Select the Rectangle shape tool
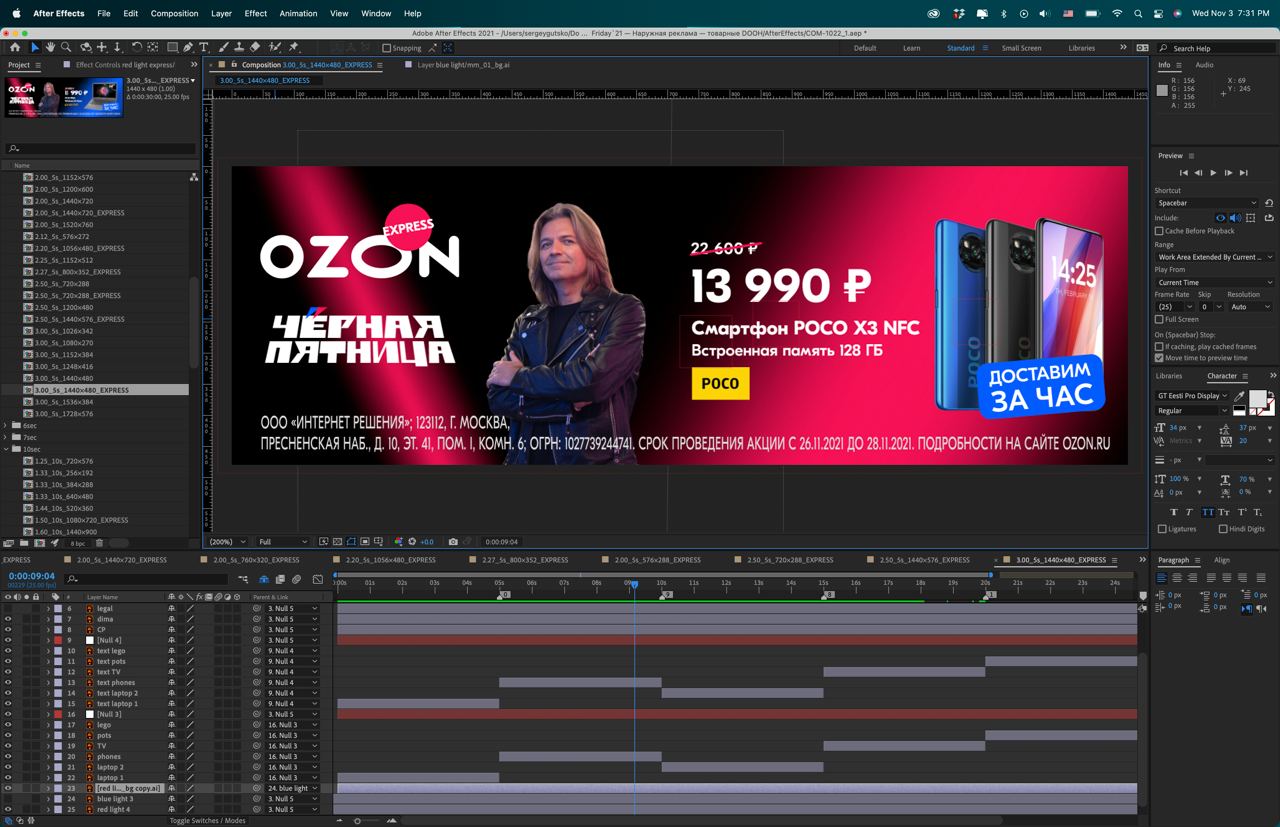The image size is (1280, 827). point(172,47)
